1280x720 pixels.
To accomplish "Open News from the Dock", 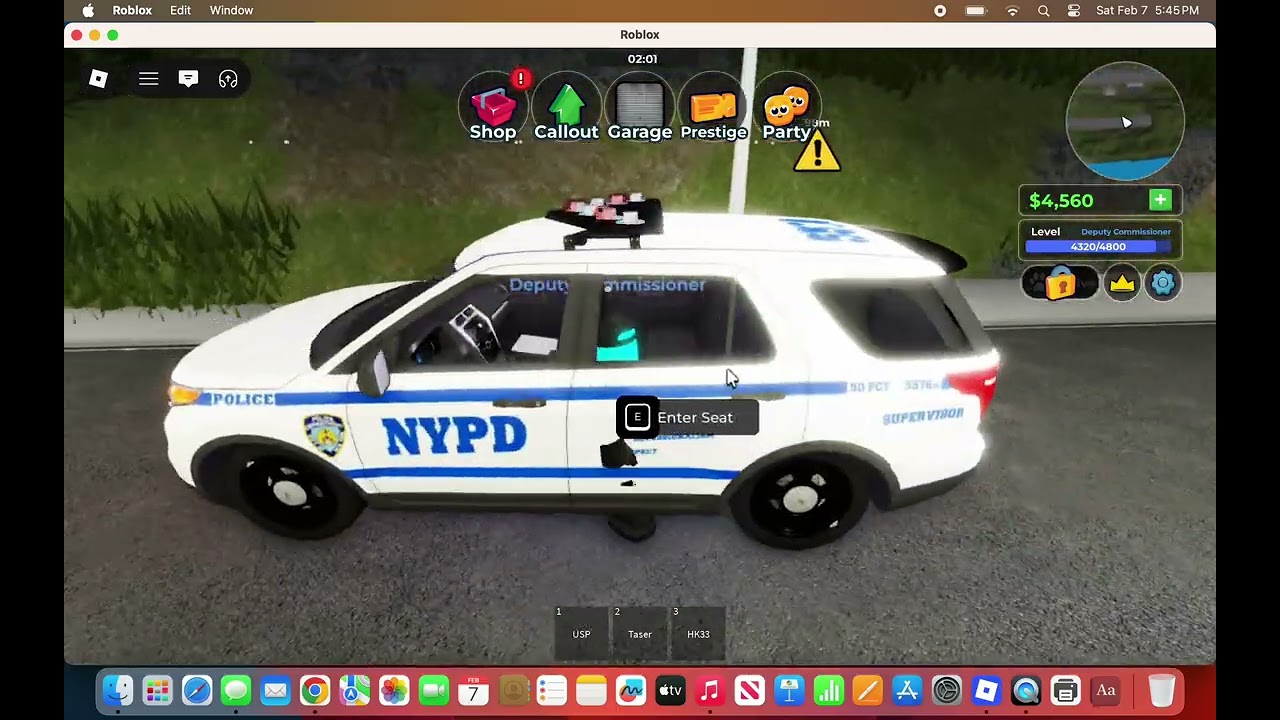I will [x=750, y=690].
